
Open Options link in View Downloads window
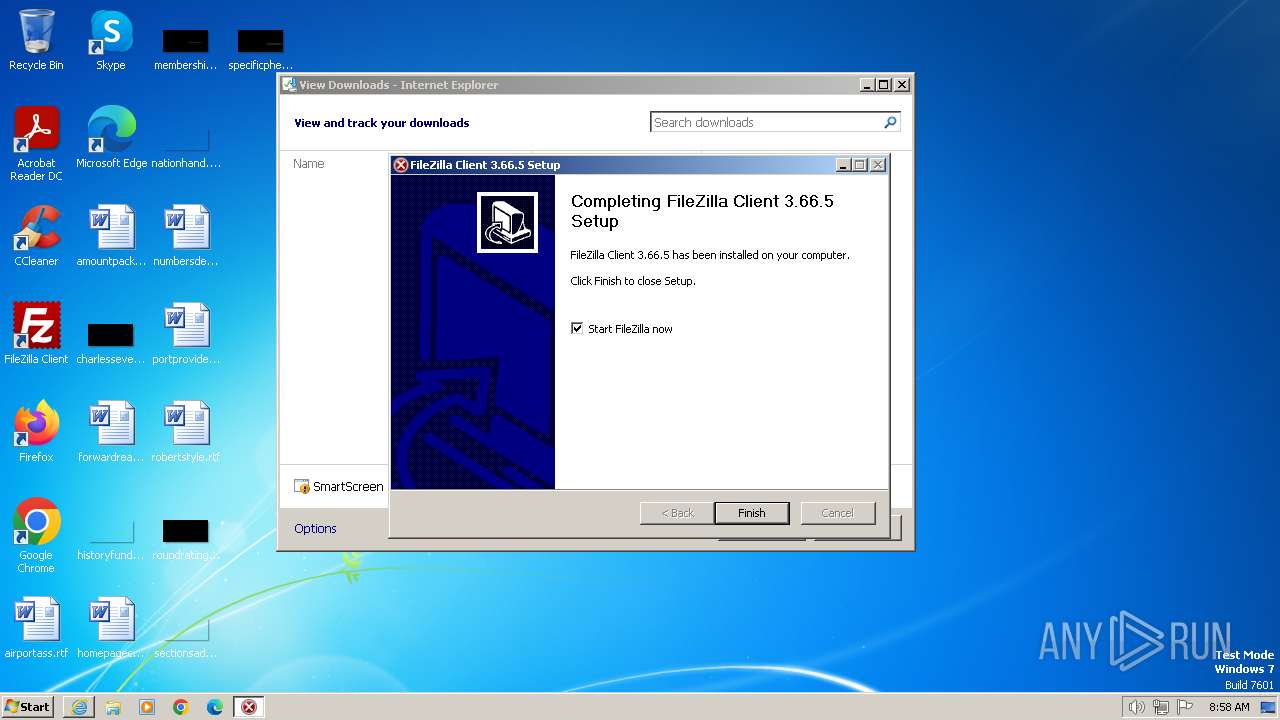coord(315,528)
